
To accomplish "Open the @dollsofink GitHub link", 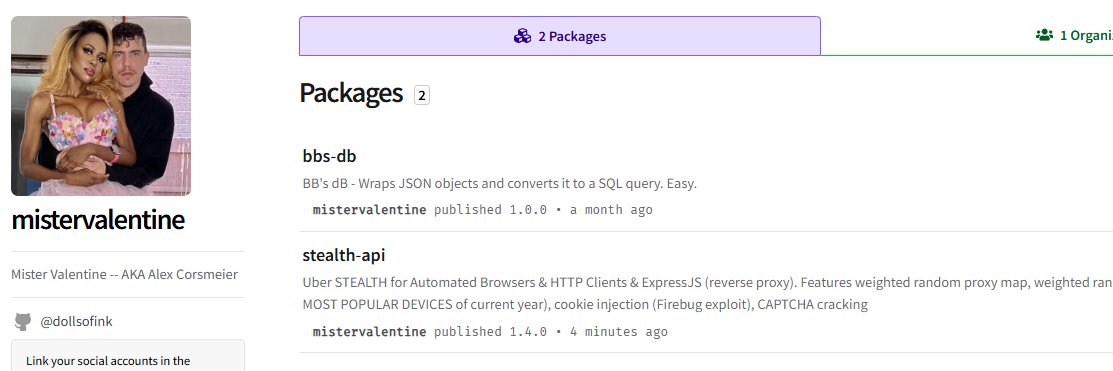I will (x=76, y=321).
